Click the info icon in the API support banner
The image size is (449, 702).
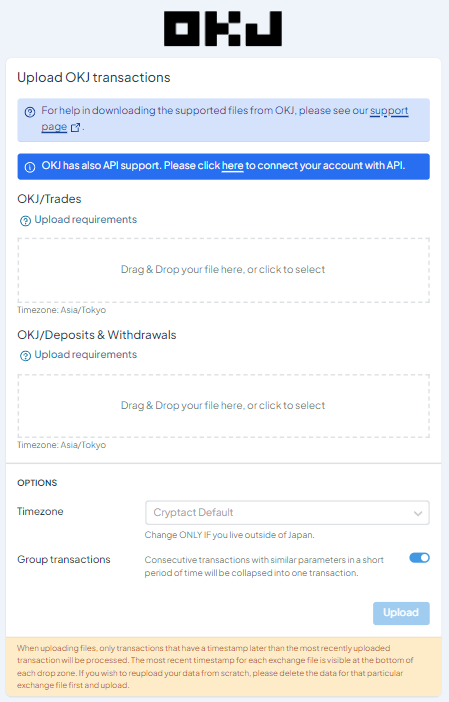tap(30, 167)
